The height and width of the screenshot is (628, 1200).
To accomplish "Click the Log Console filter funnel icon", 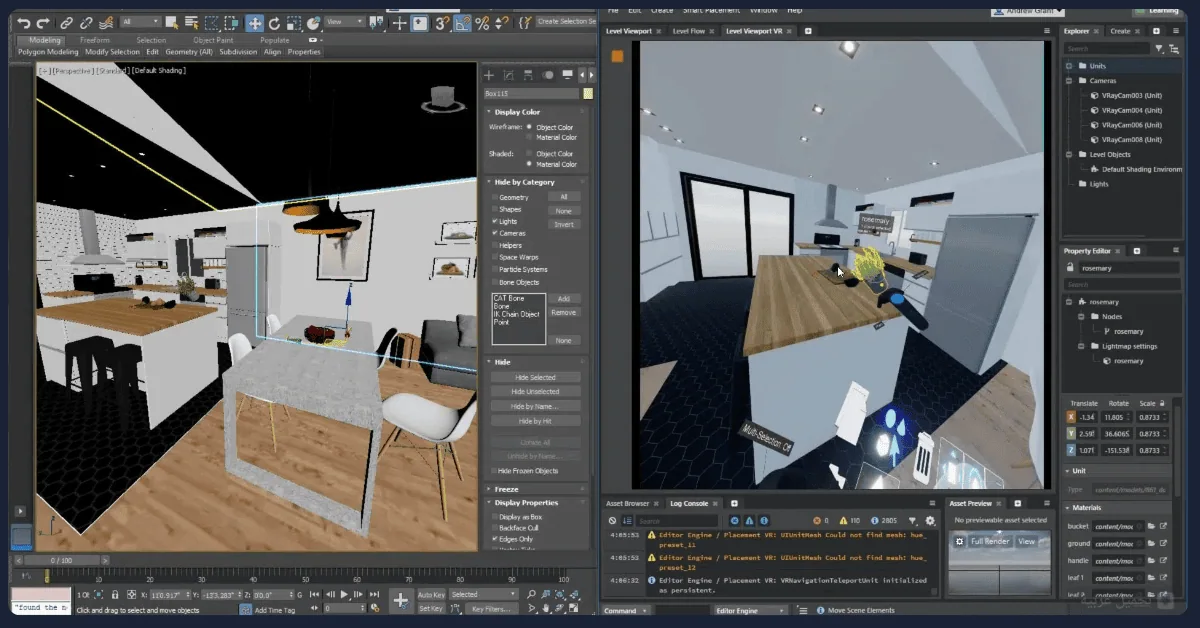I will (912, 521).
